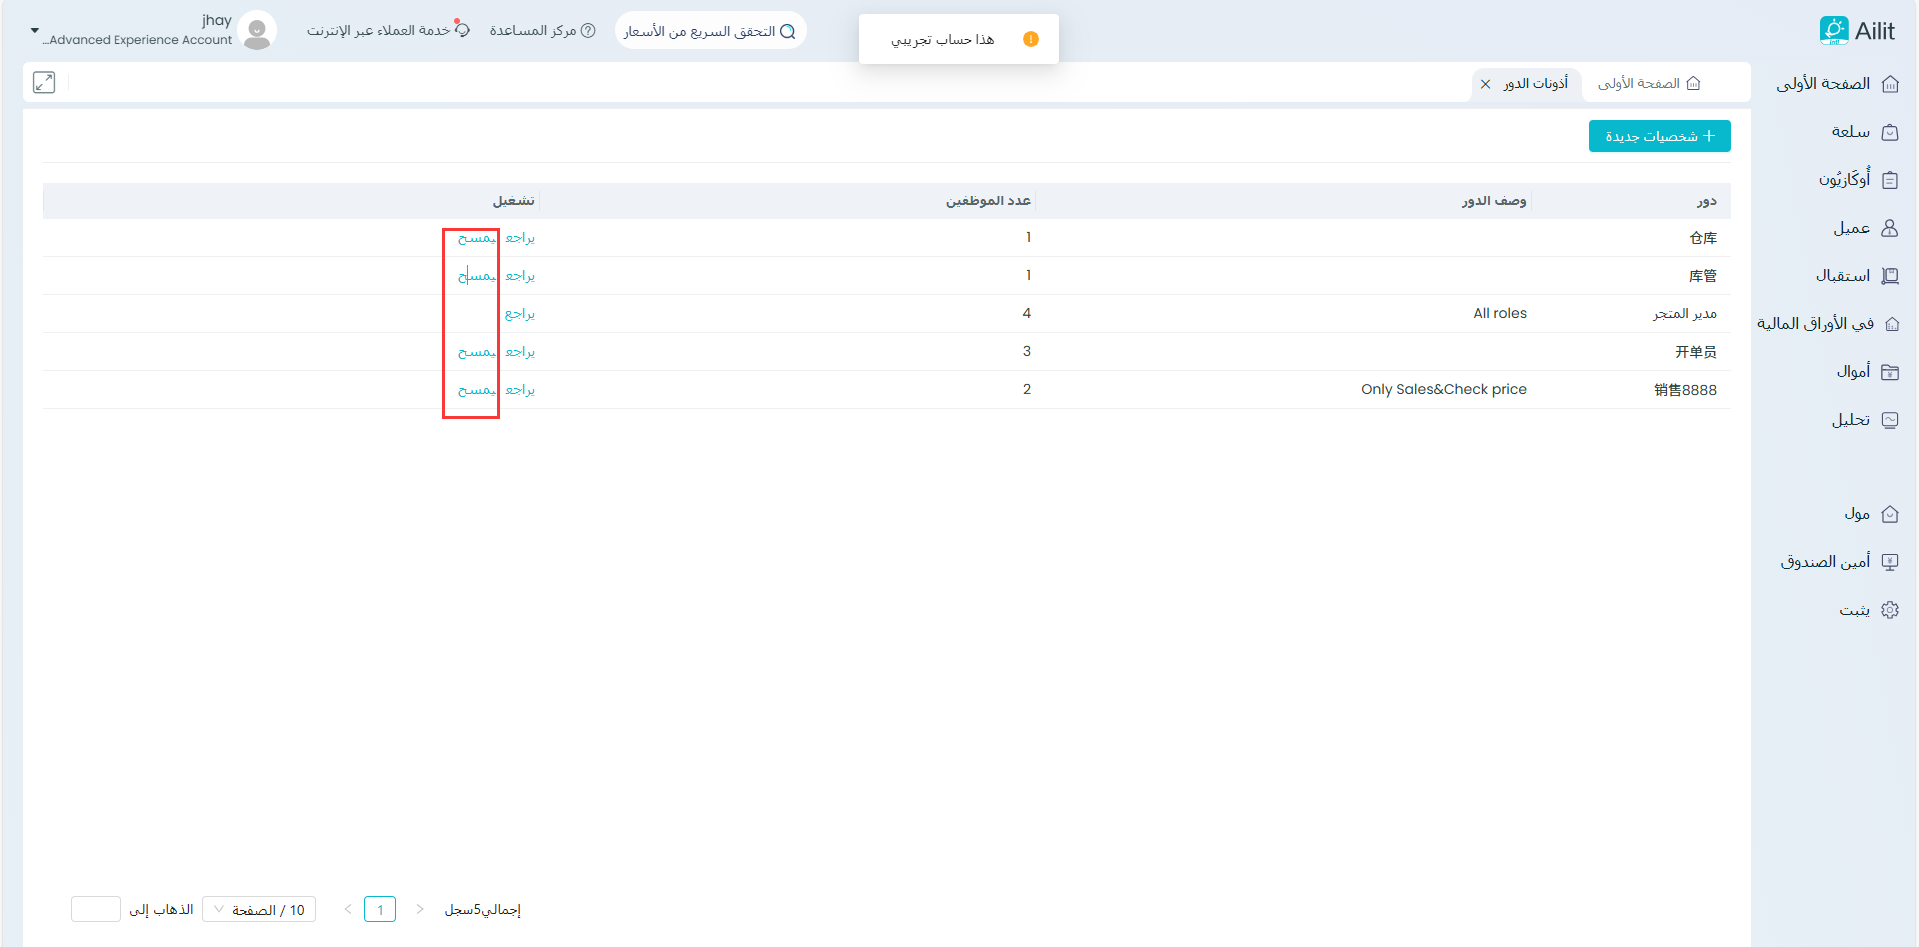Screen dimensions: 1919x947
Task: Open the يثبت settings sidebar menu
Action: coord(1854,610)
